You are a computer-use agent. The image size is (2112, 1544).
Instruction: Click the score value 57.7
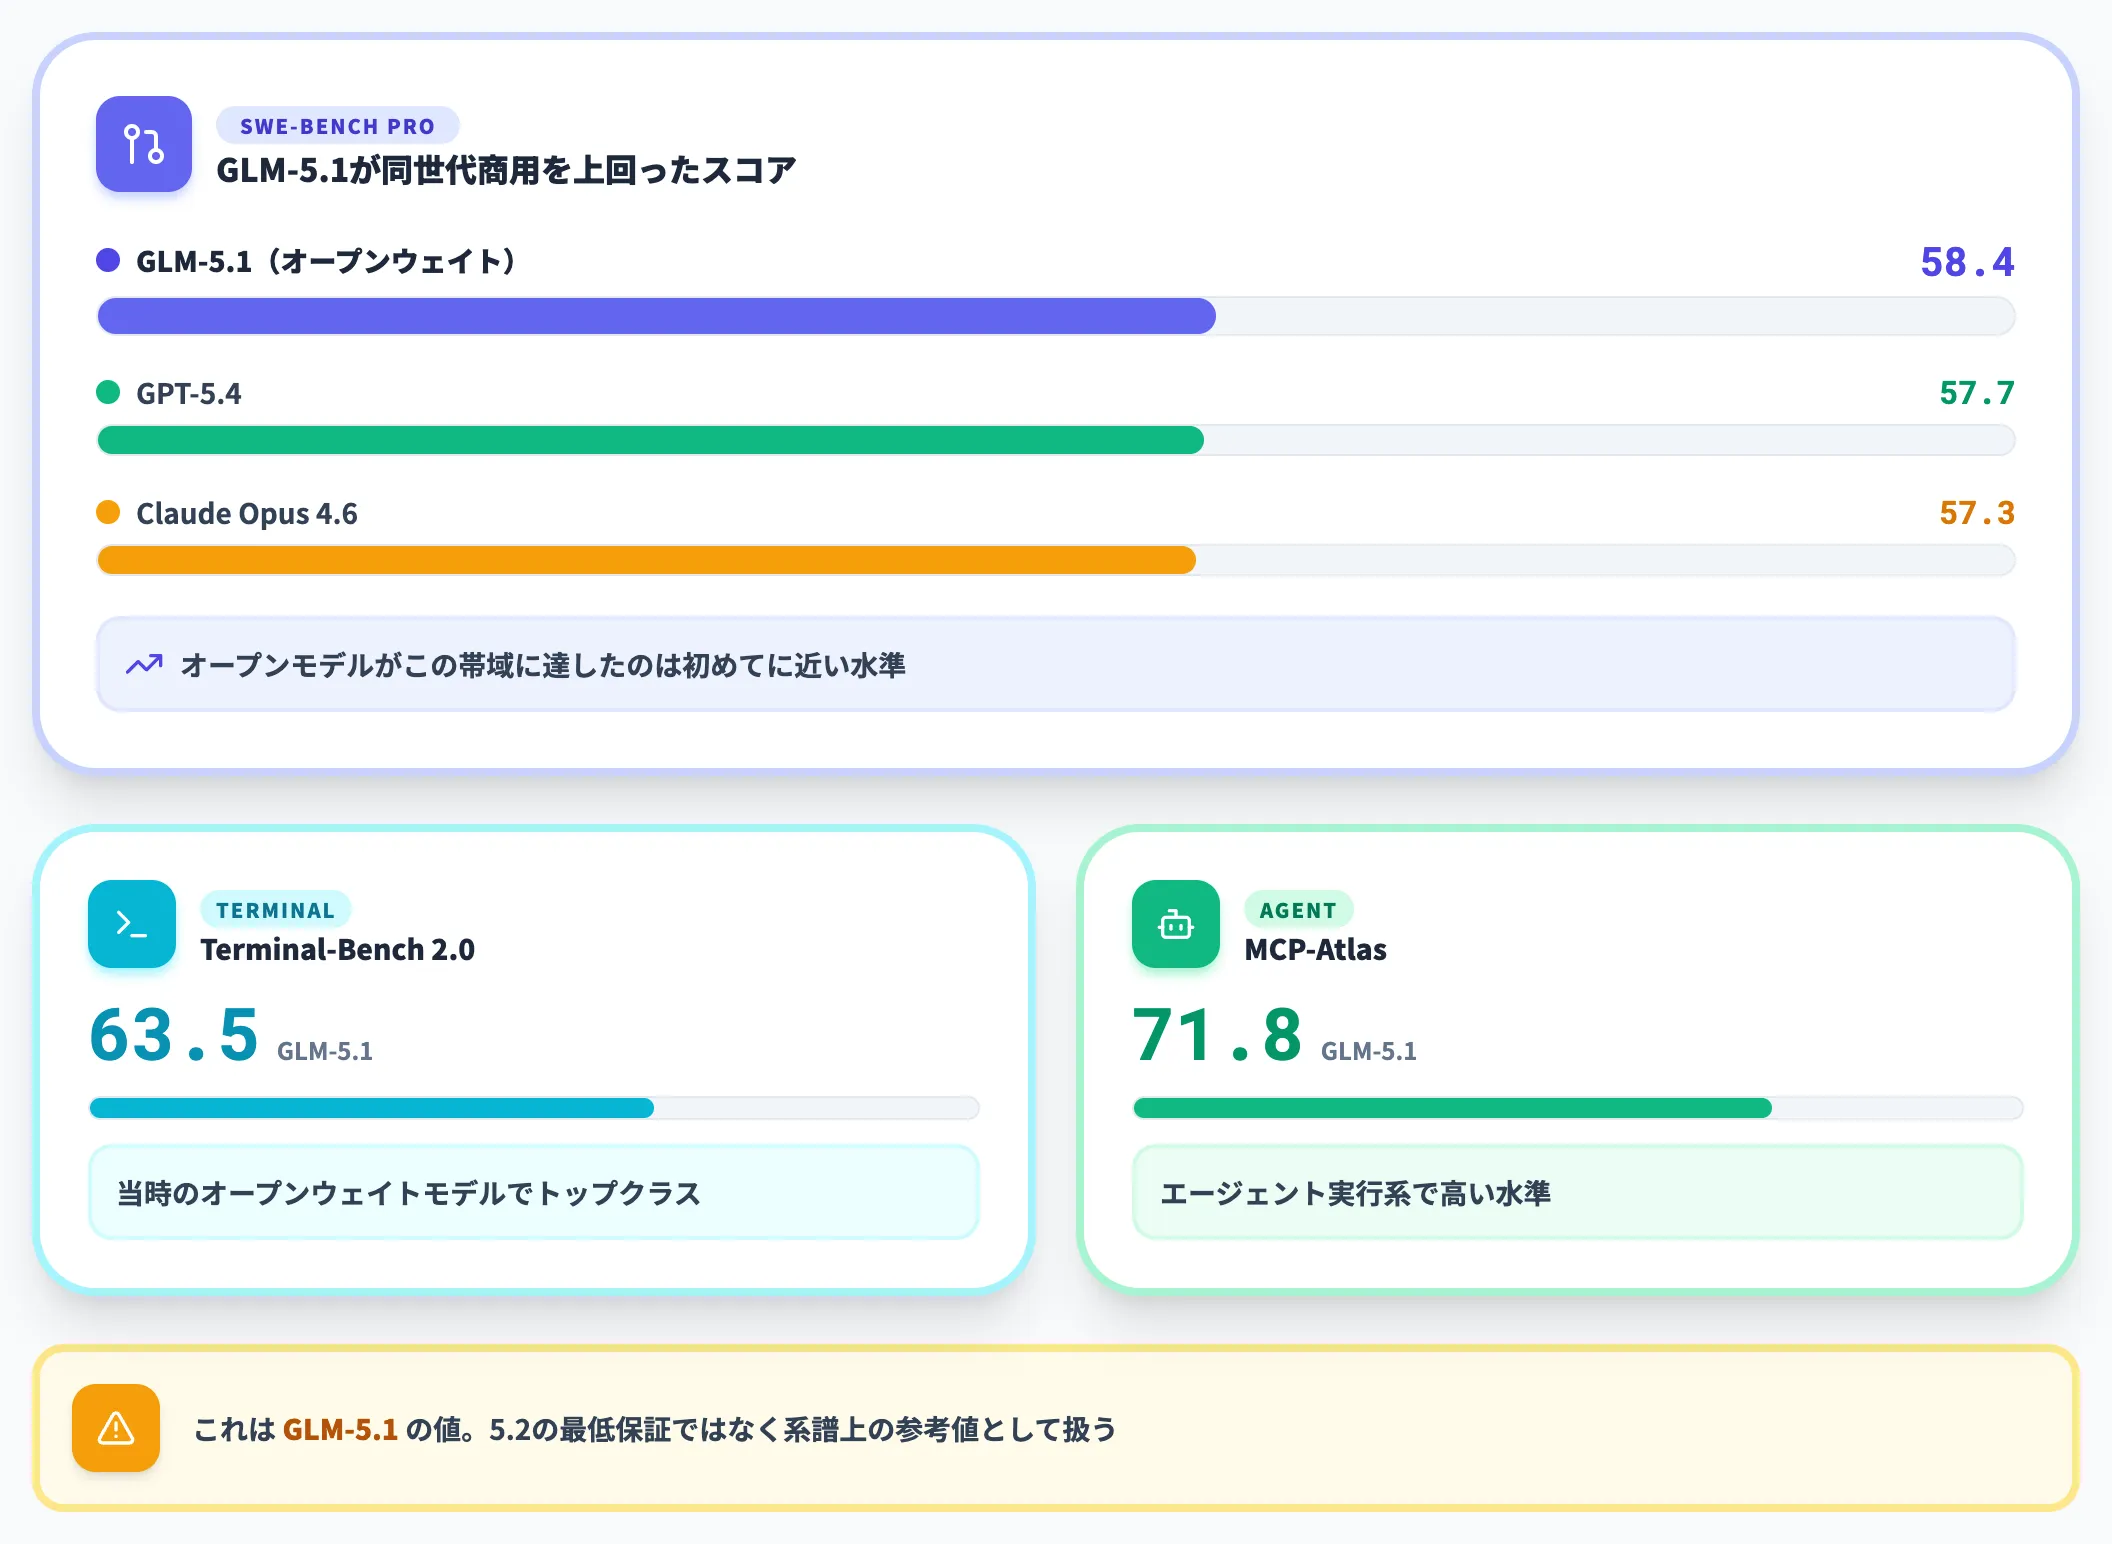(x=1977, y=393)
